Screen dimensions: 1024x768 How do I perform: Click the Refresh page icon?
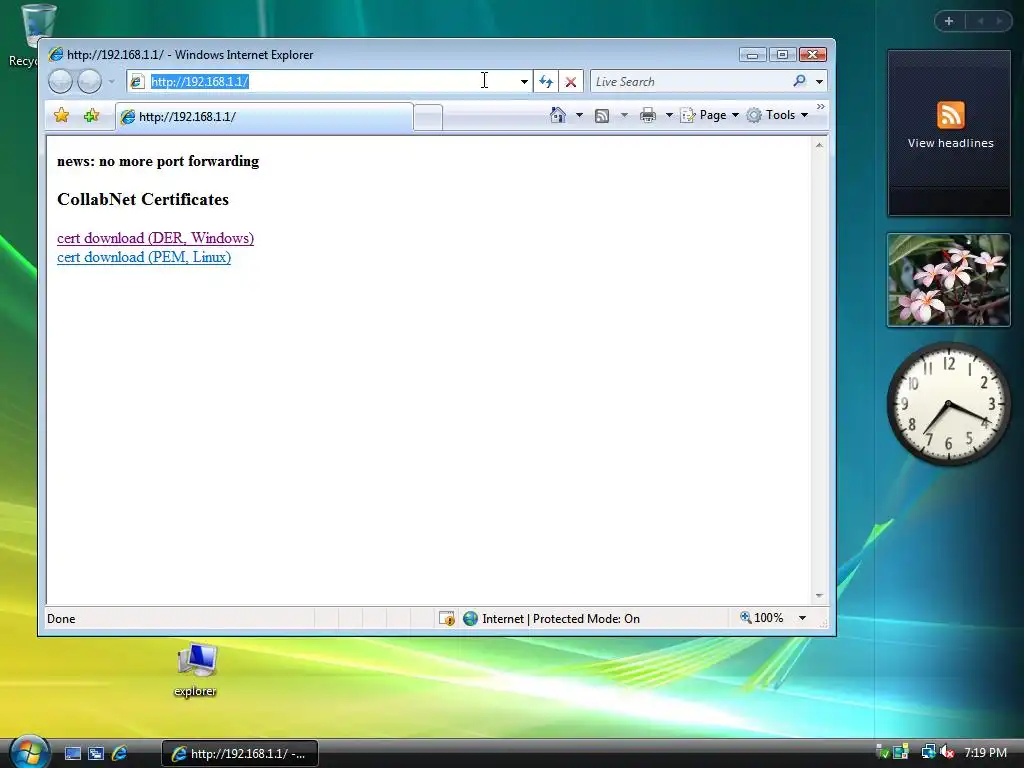(546, 82)
